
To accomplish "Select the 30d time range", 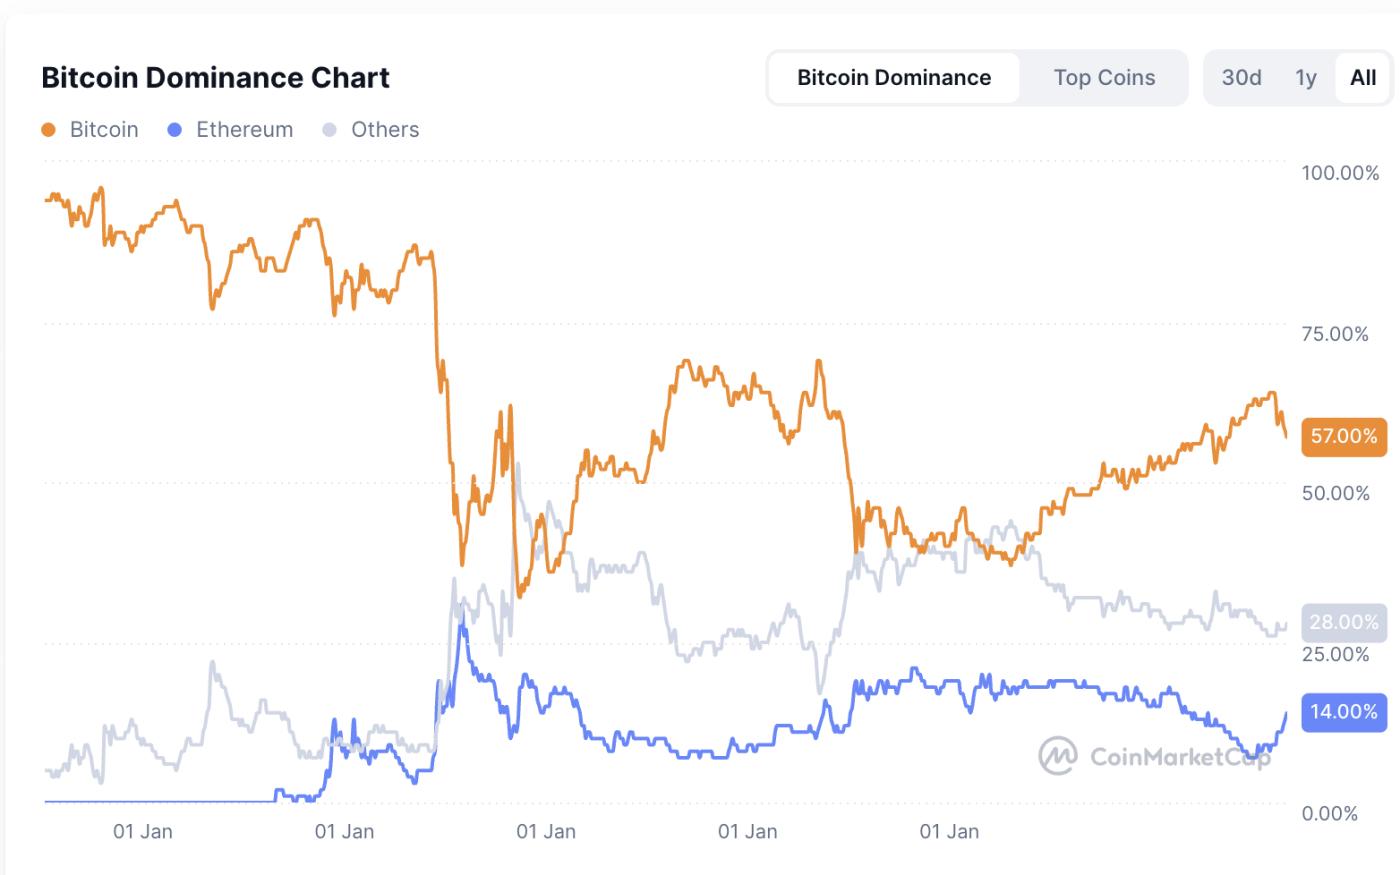I will coord(1241,77).
